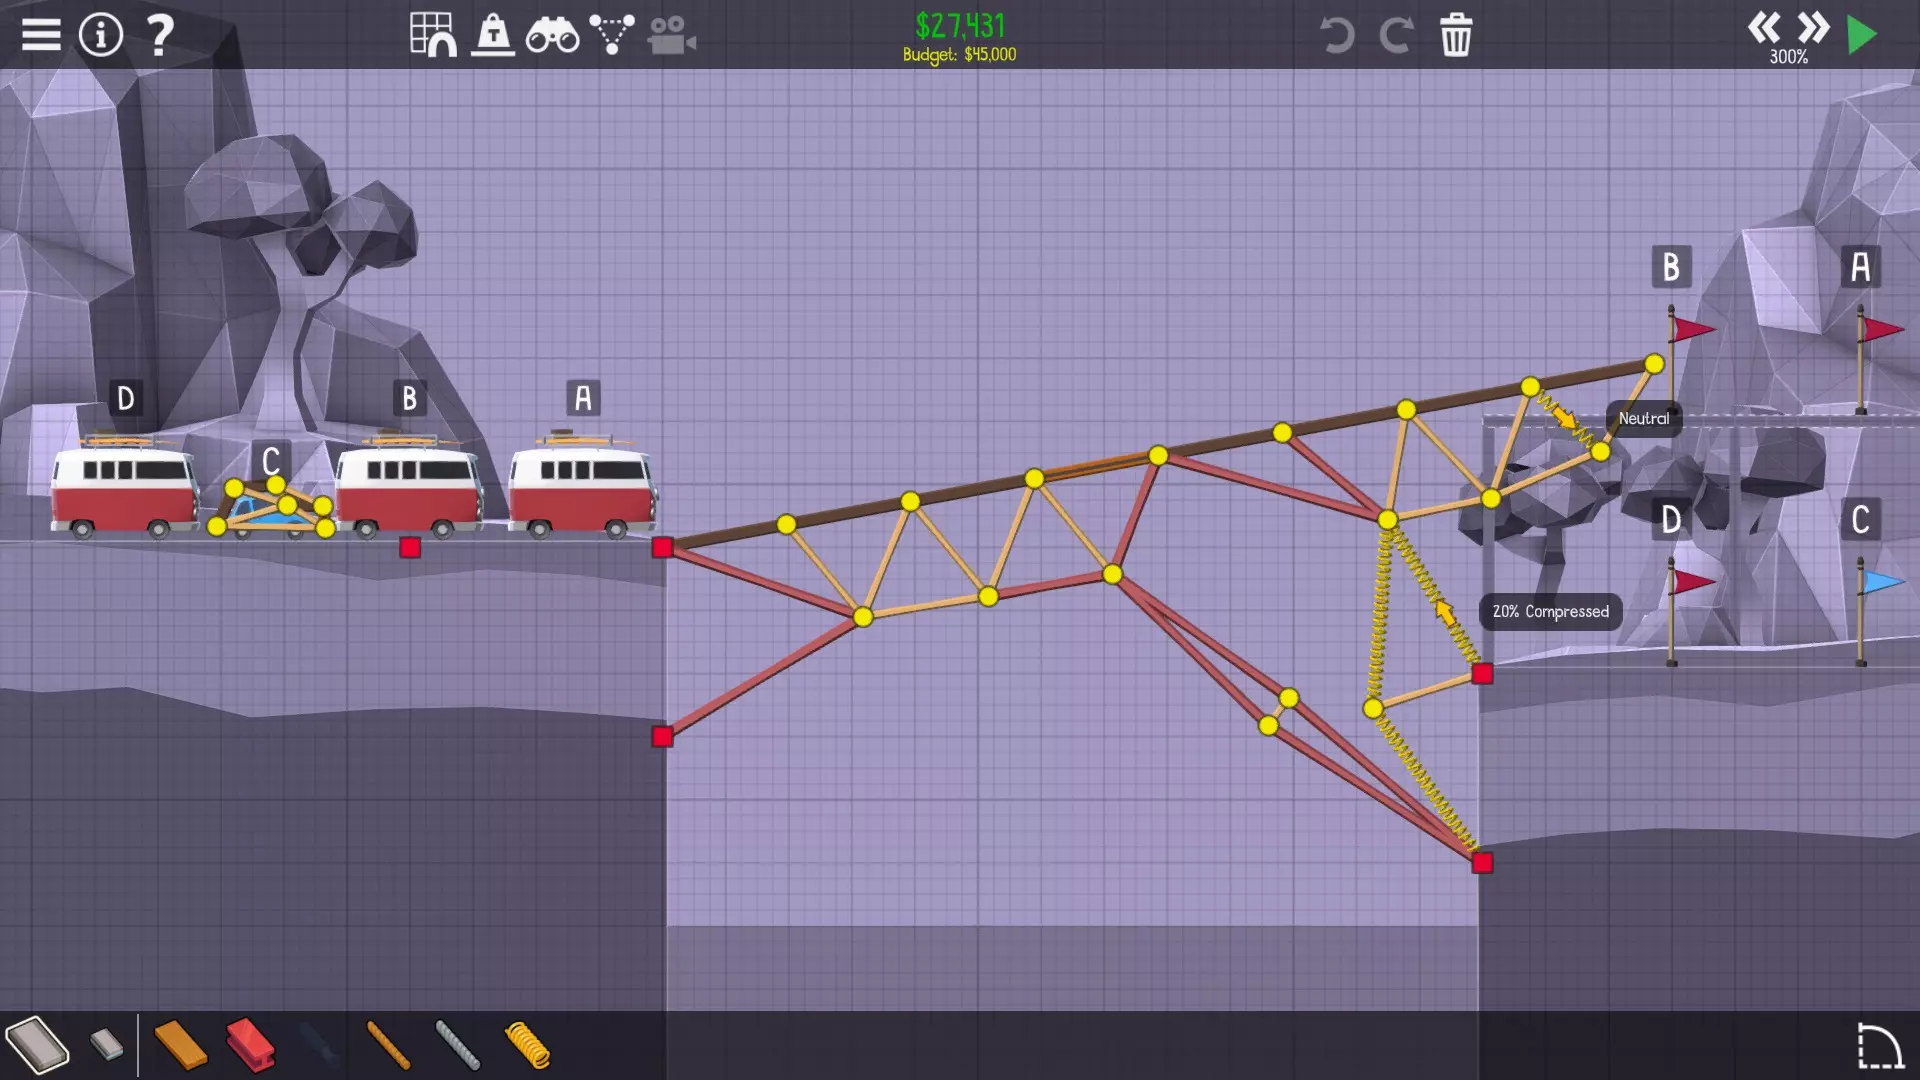The height and width of the screenshot is (1080, 1920).
Task: Start simulation with green play button
Action: 1862,35
